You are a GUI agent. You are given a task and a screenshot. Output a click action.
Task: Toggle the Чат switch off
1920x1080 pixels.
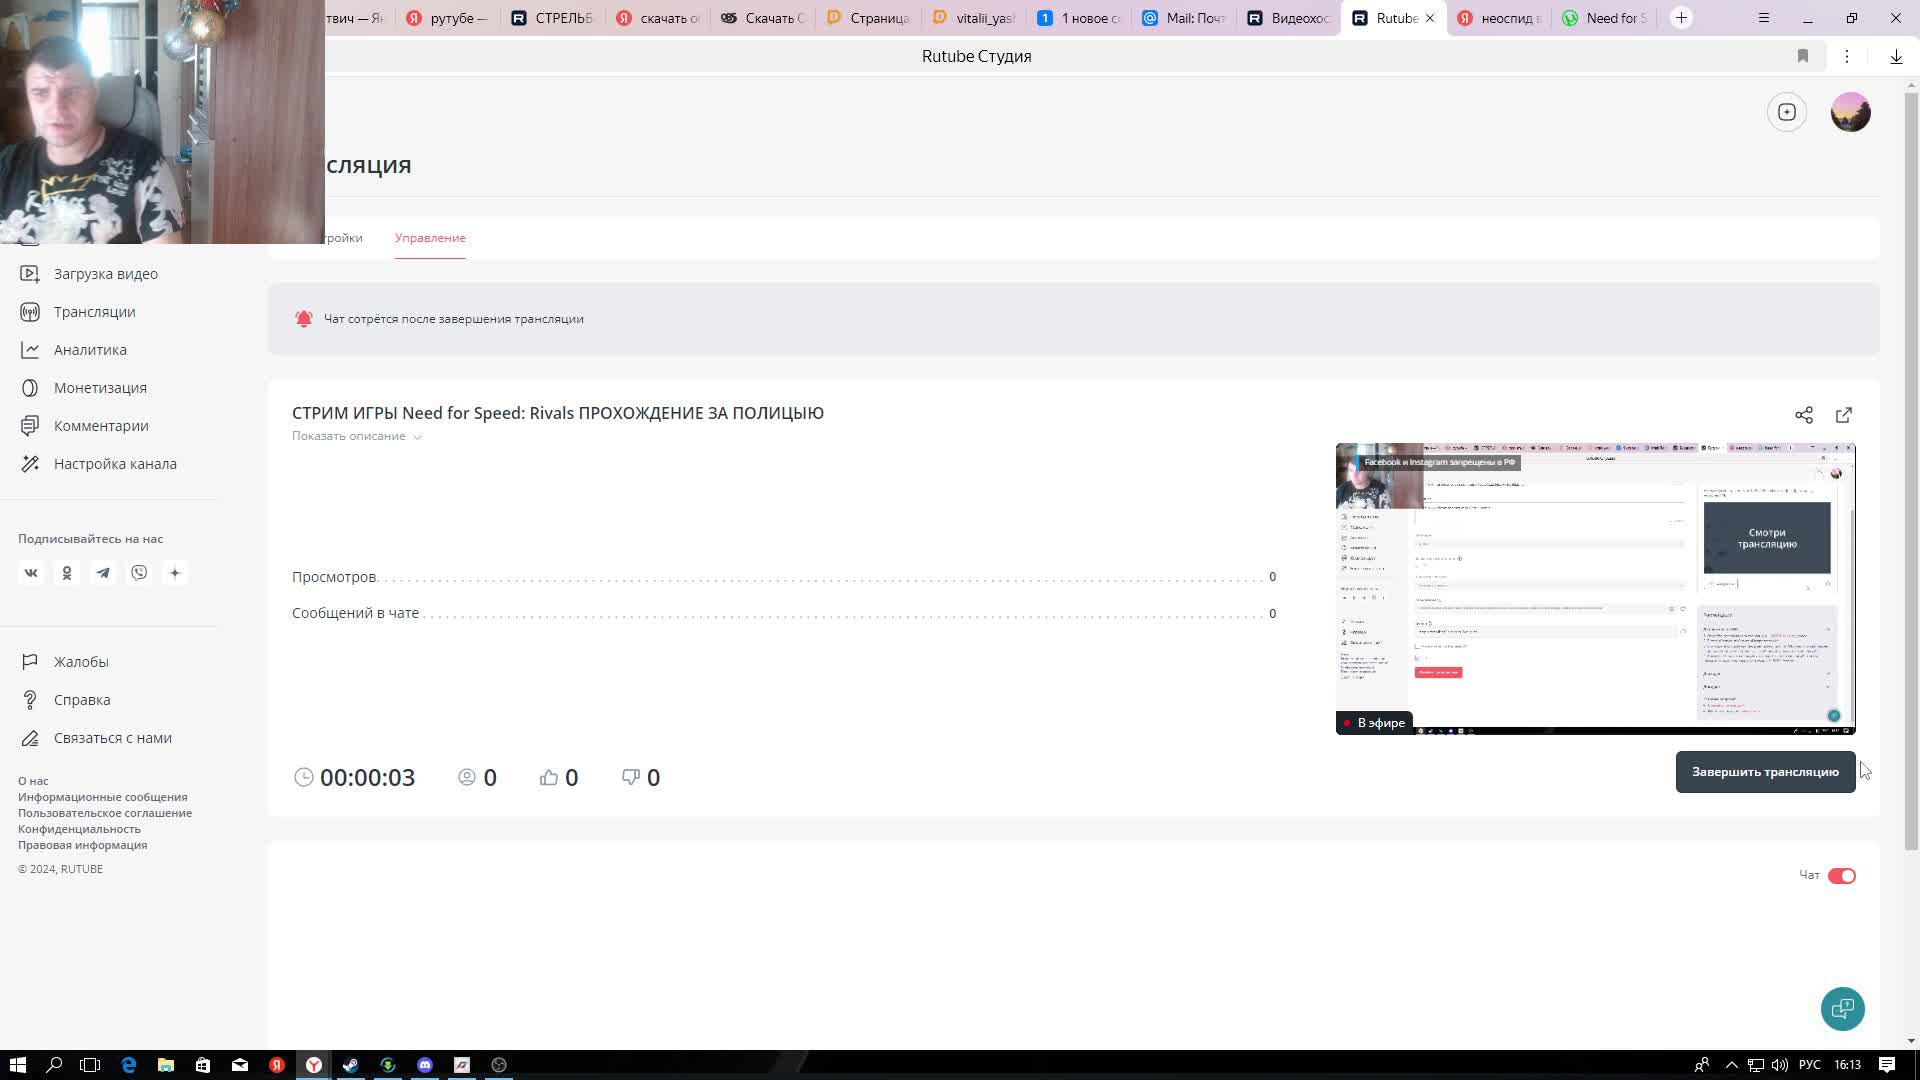[1841, 876]
